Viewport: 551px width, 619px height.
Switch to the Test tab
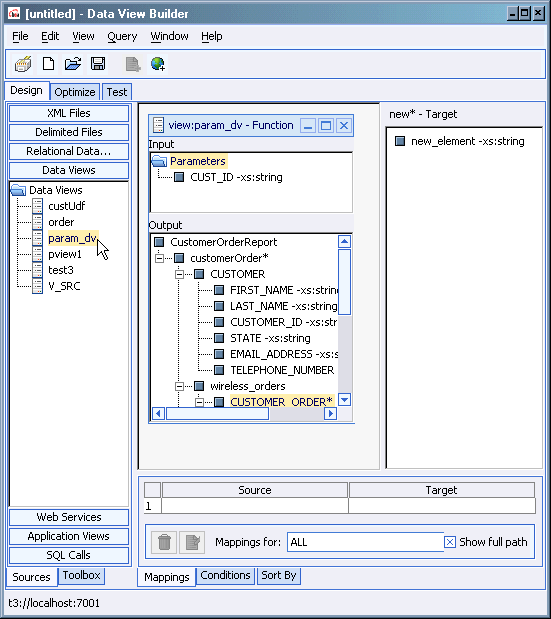[117, 92]
